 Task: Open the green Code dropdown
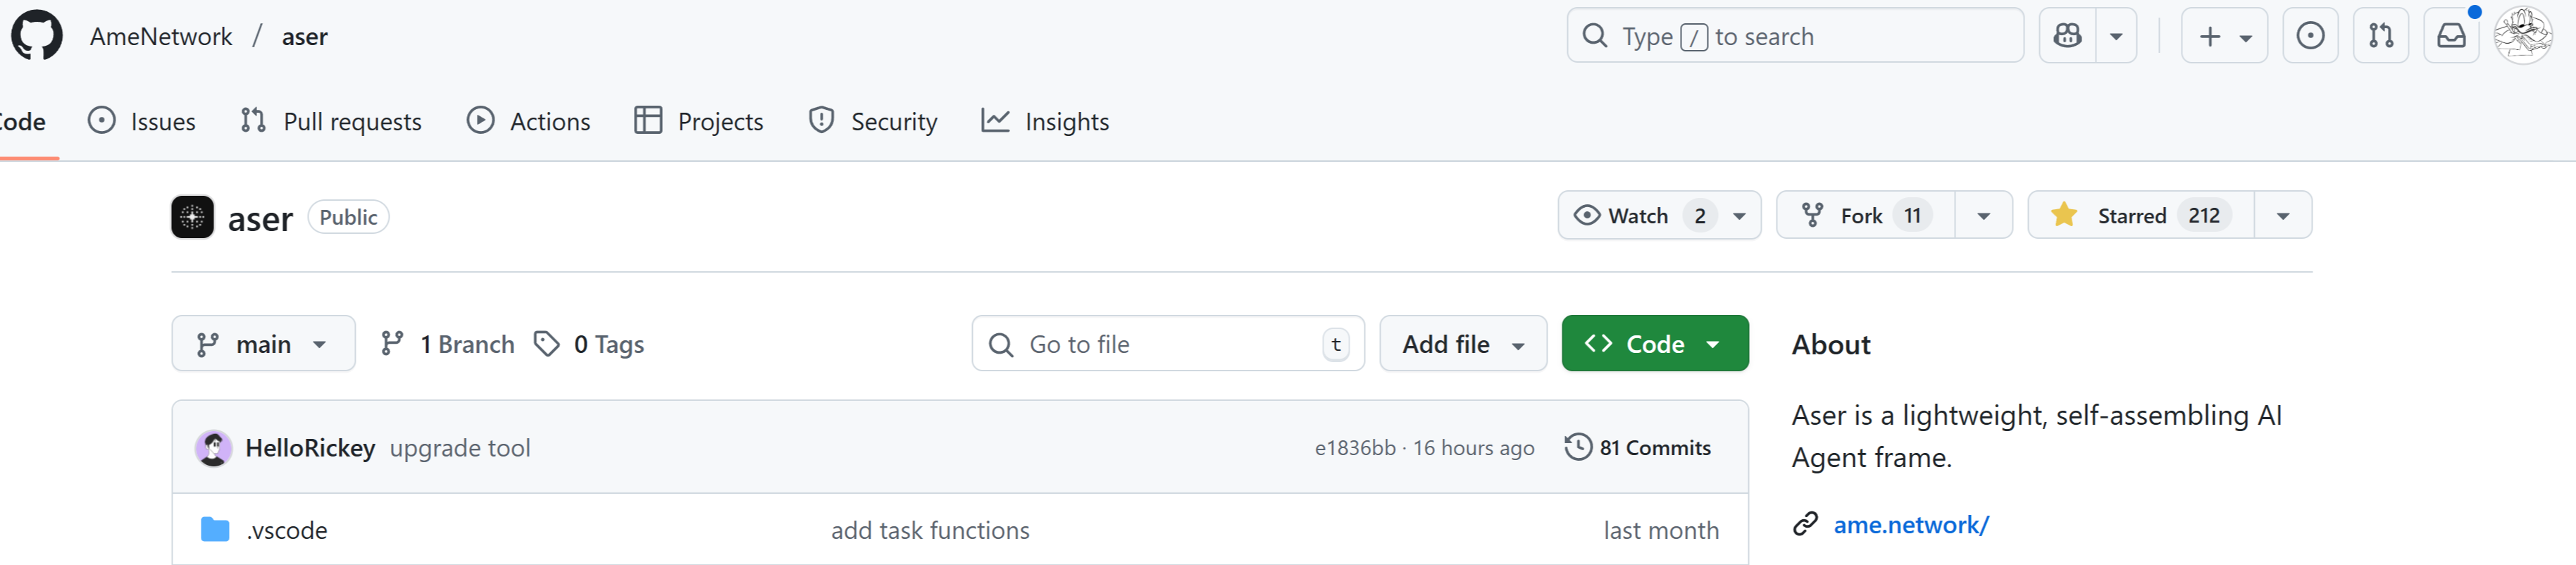[1655, 344]
